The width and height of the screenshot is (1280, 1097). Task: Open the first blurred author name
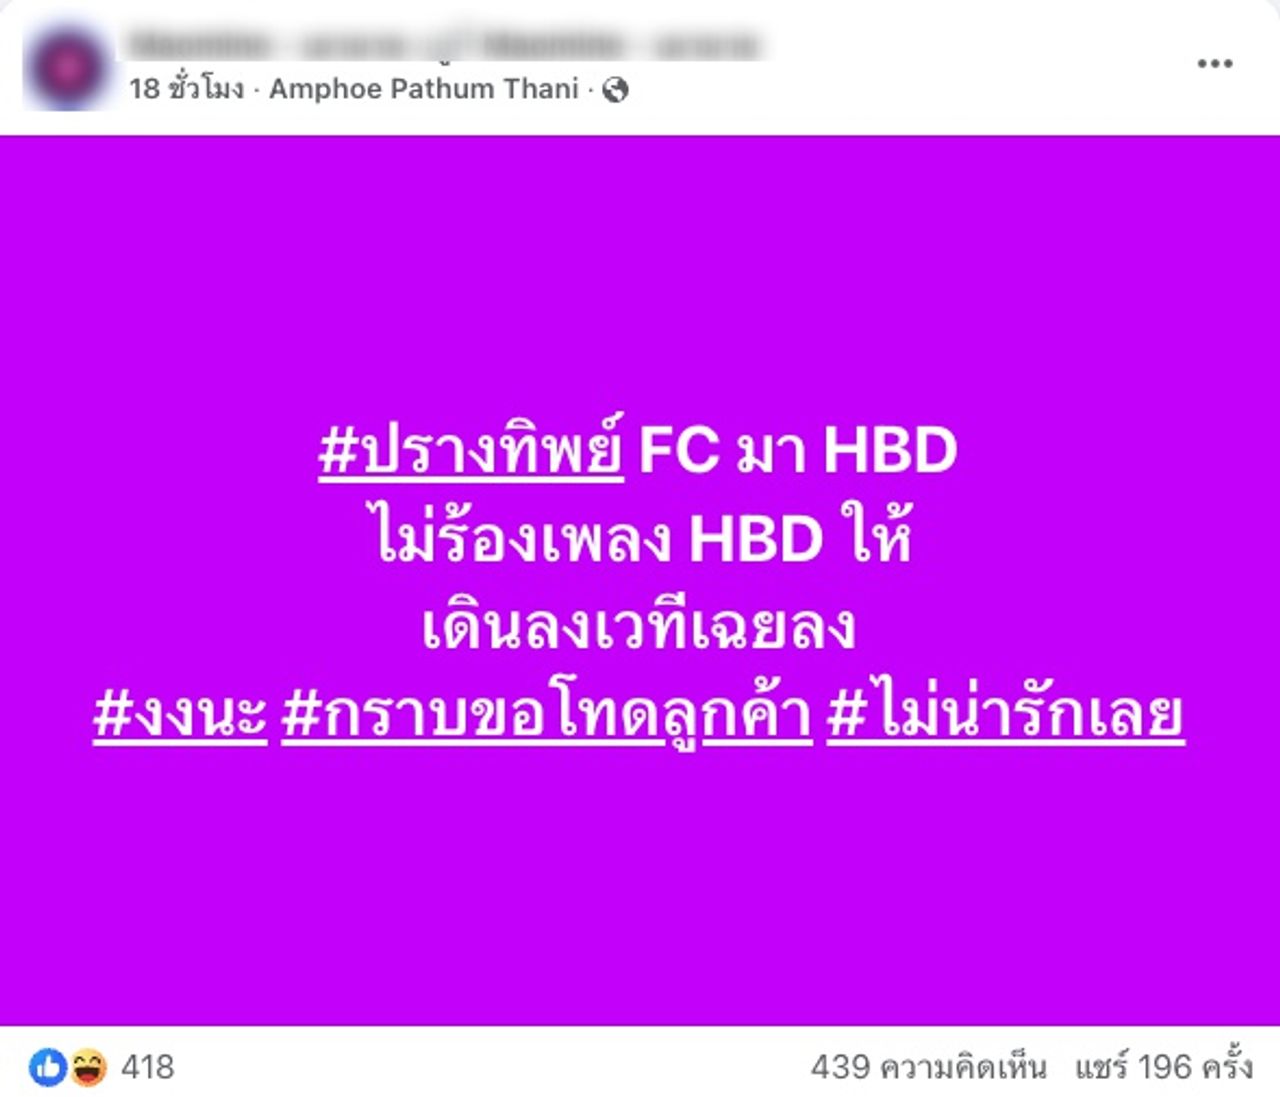click(x=266, y=45)
